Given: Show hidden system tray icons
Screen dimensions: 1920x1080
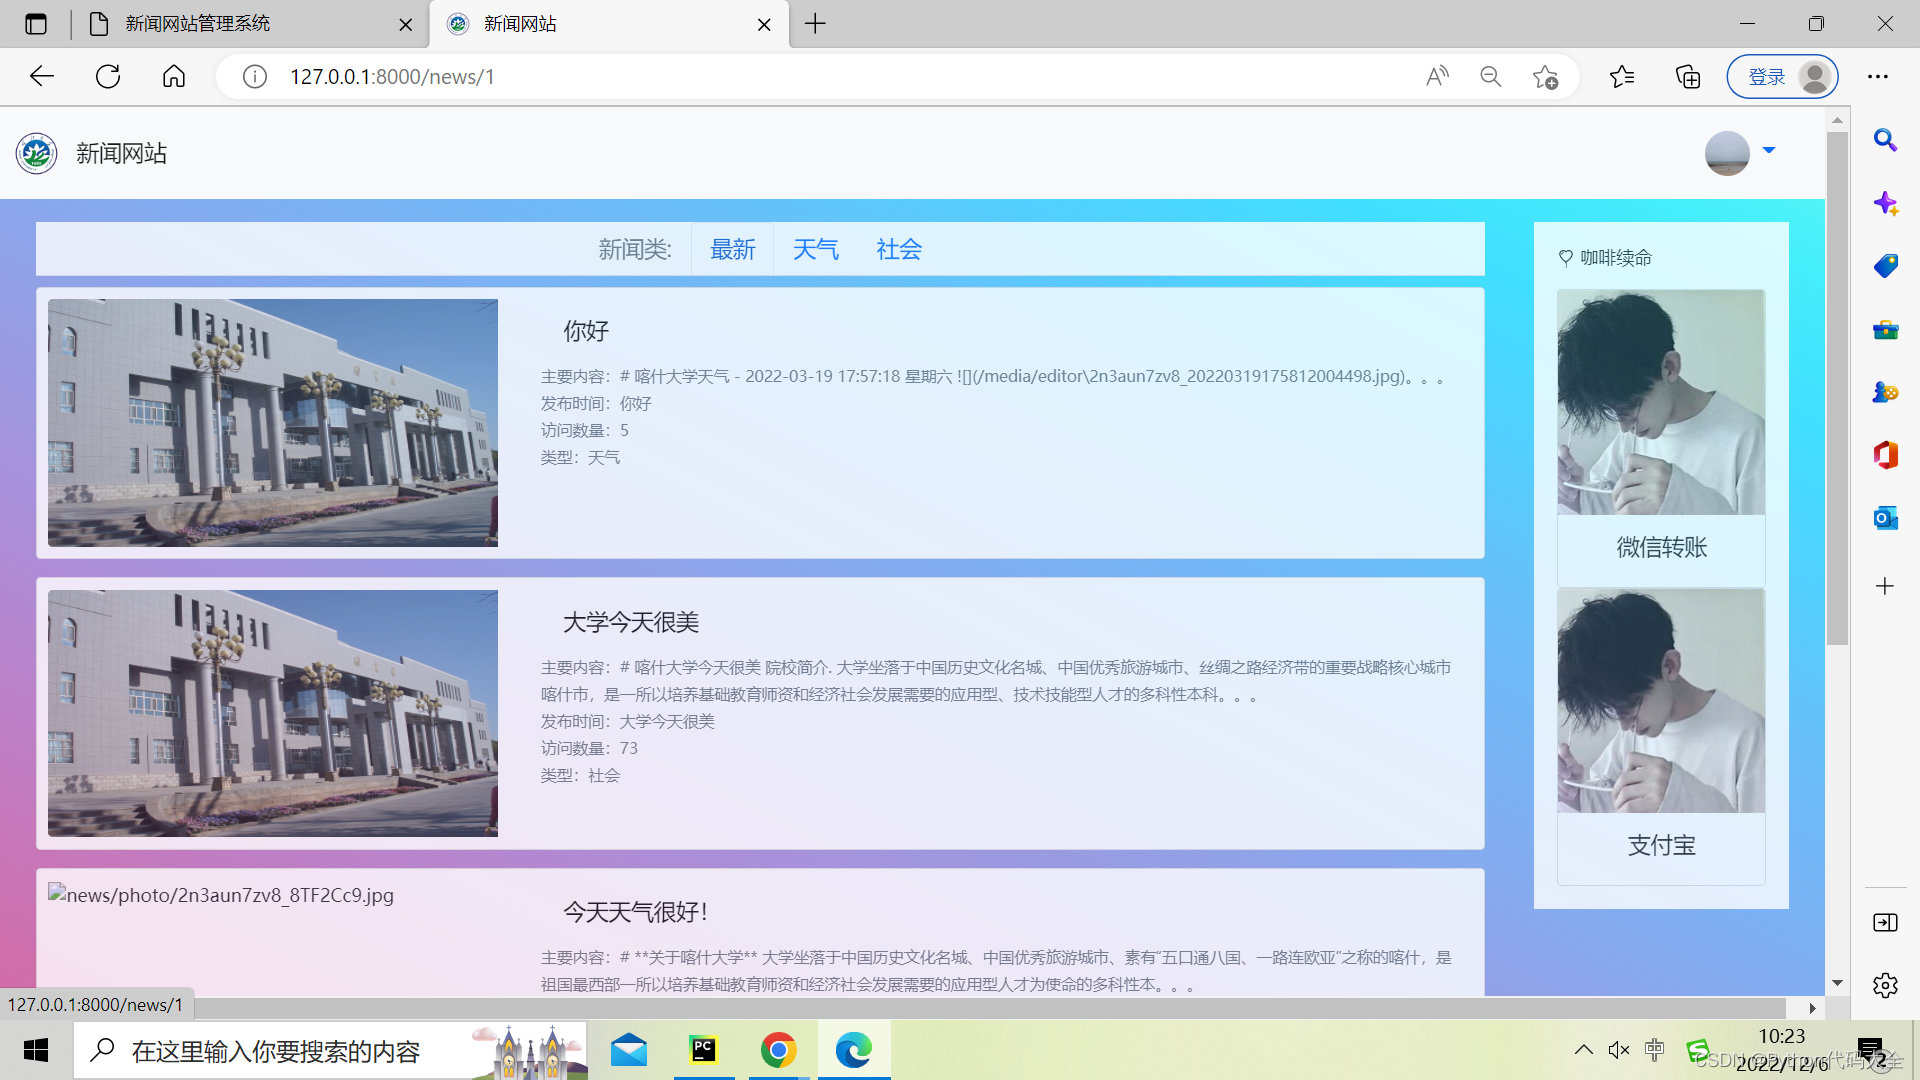Looking at the screenshot, I should pyautogui.click(x=1583, y=1050).
